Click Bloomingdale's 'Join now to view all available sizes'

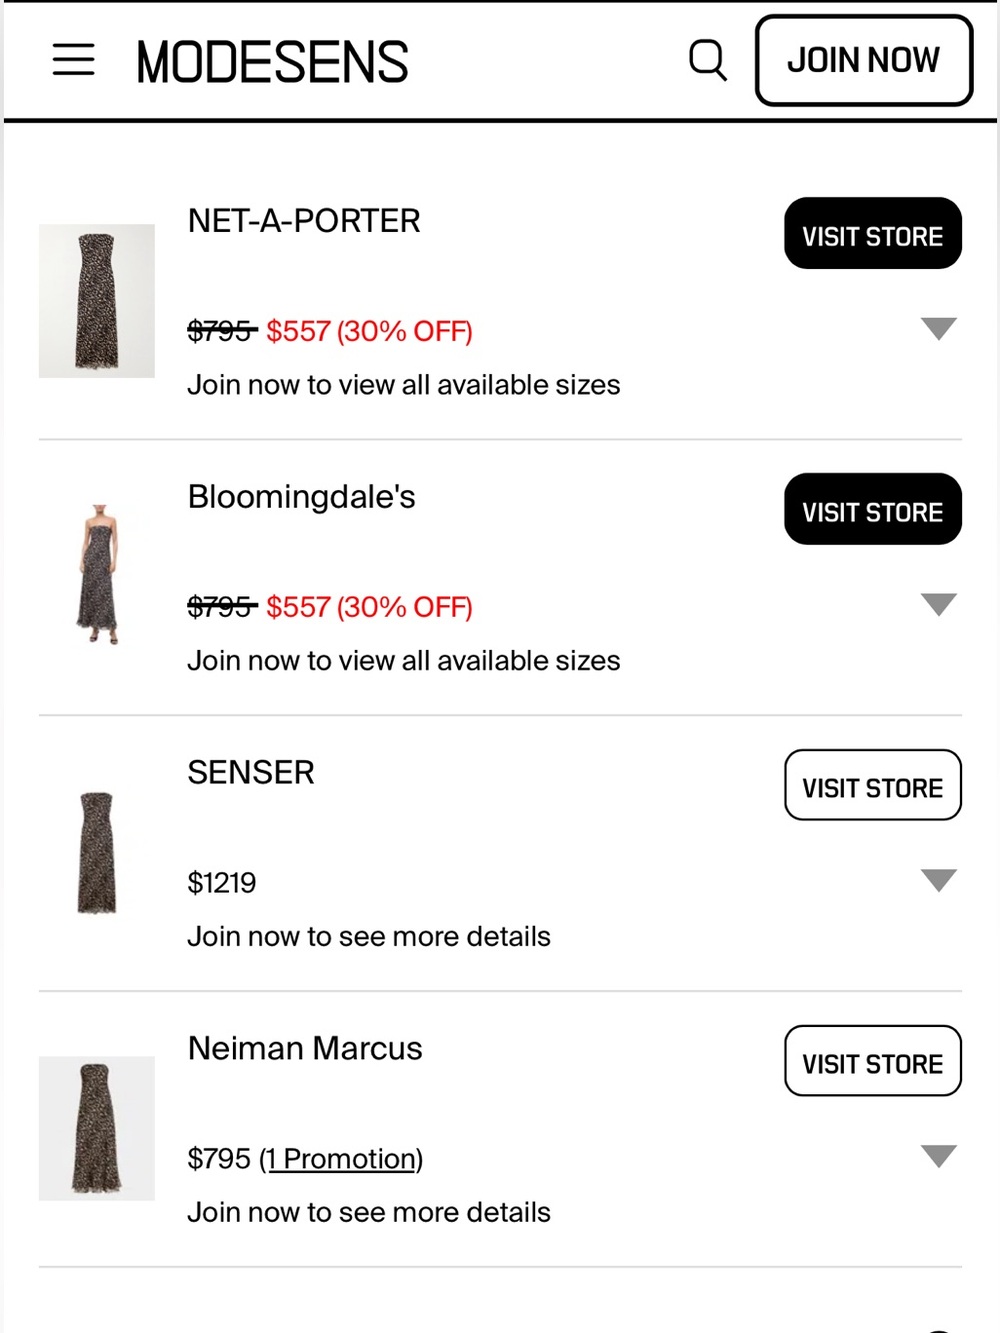point(404,661)
